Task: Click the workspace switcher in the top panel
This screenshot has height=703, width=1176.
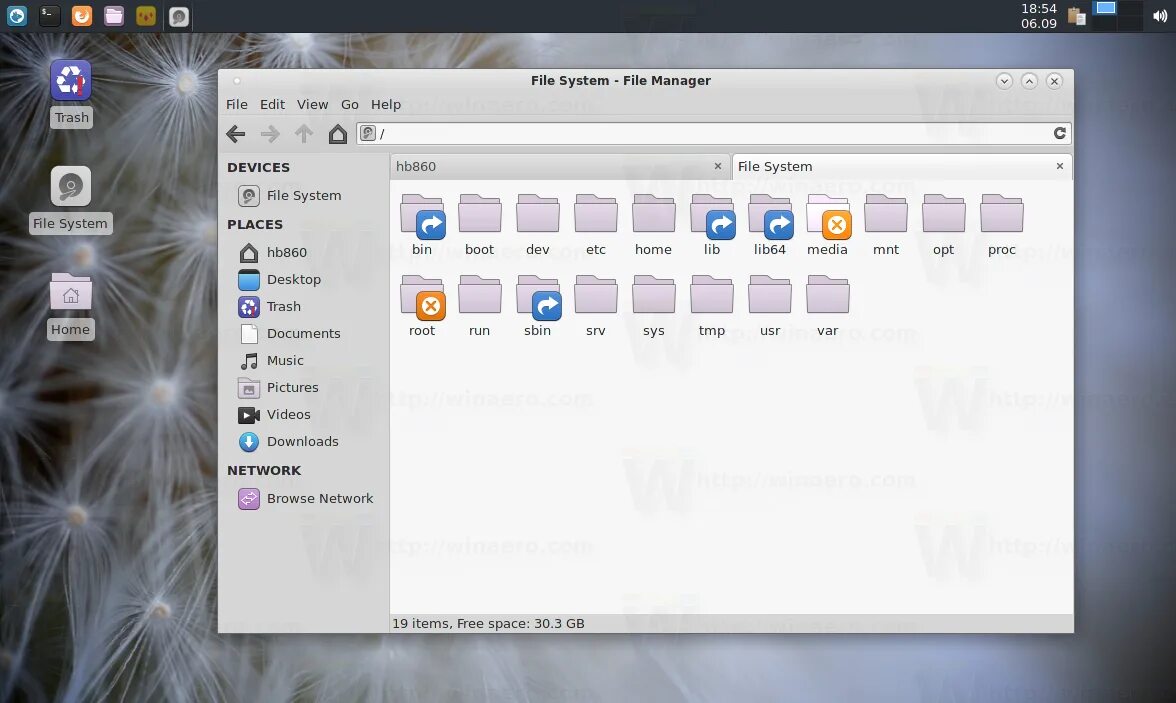Action: [x=1116, y=16]
